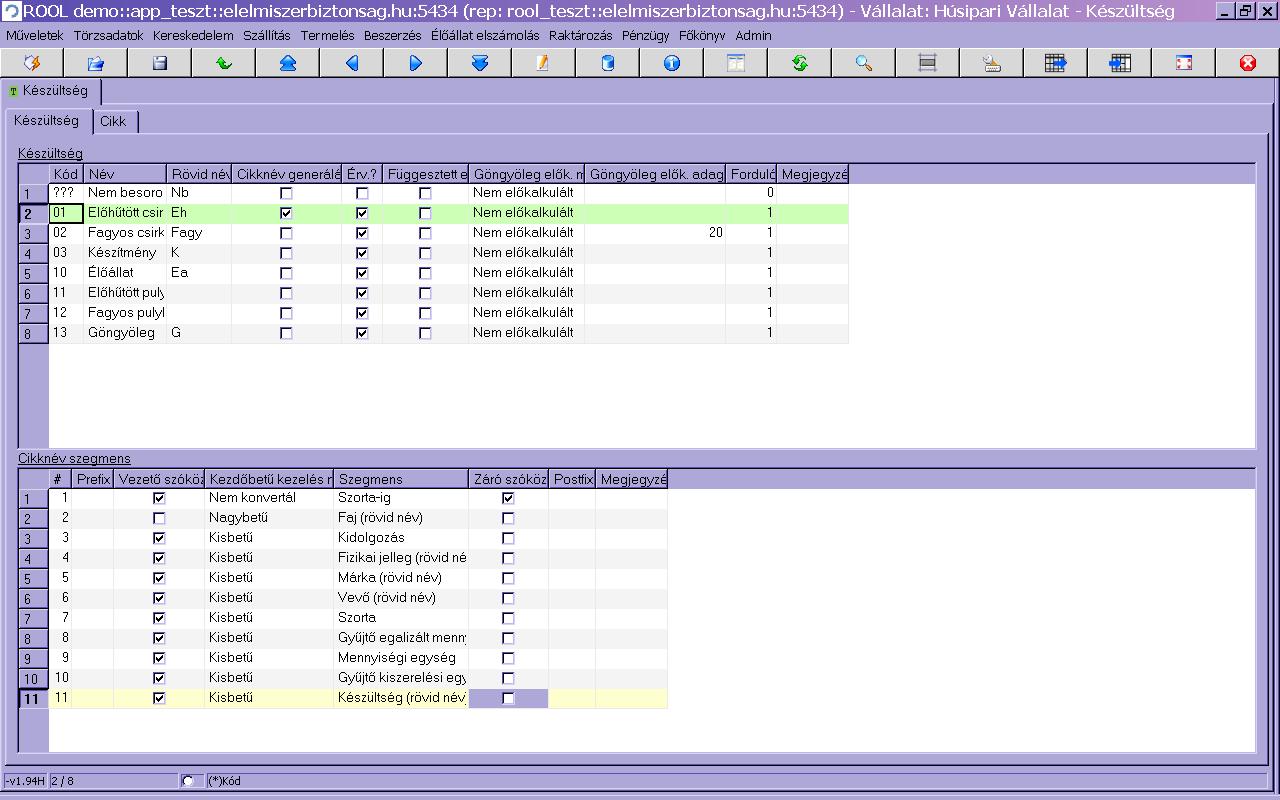Open Göngyöleg elők. cell in Készítmény row
Image resolution: width=1280 pixels, height=800 pixels.
click(x=526, y=253)
